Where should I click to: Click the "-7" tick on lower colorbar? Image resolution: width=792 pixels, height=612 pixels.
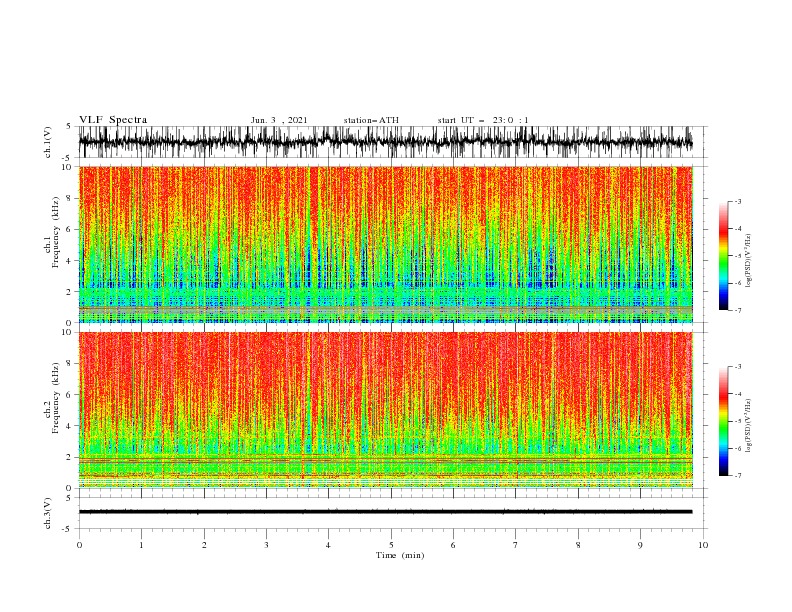738,476
